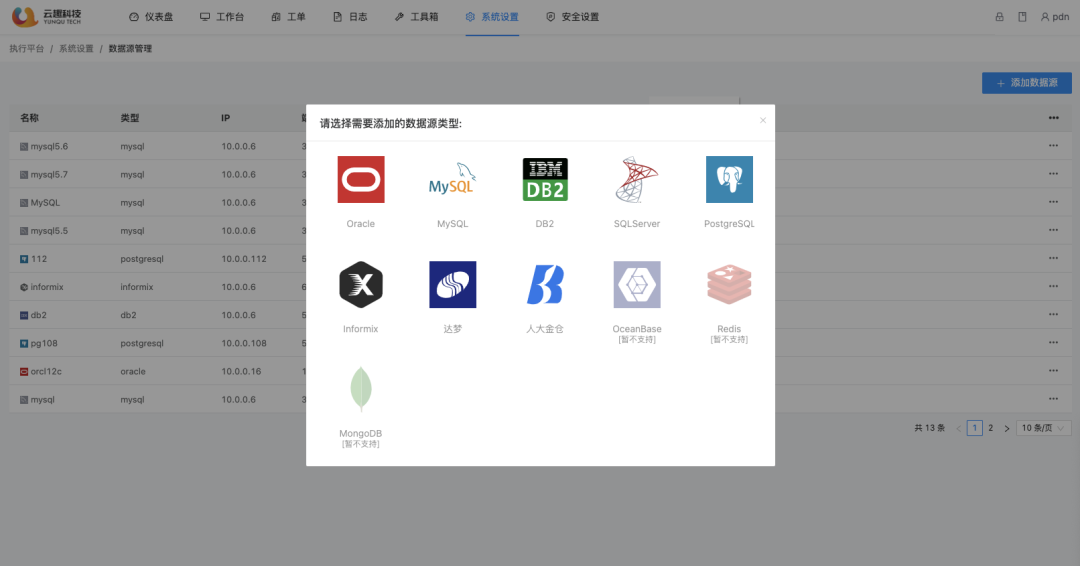Select the PostgreSQL elephant icon
Viewport: 1080px width, 566px height.
(x=729, y=180)
